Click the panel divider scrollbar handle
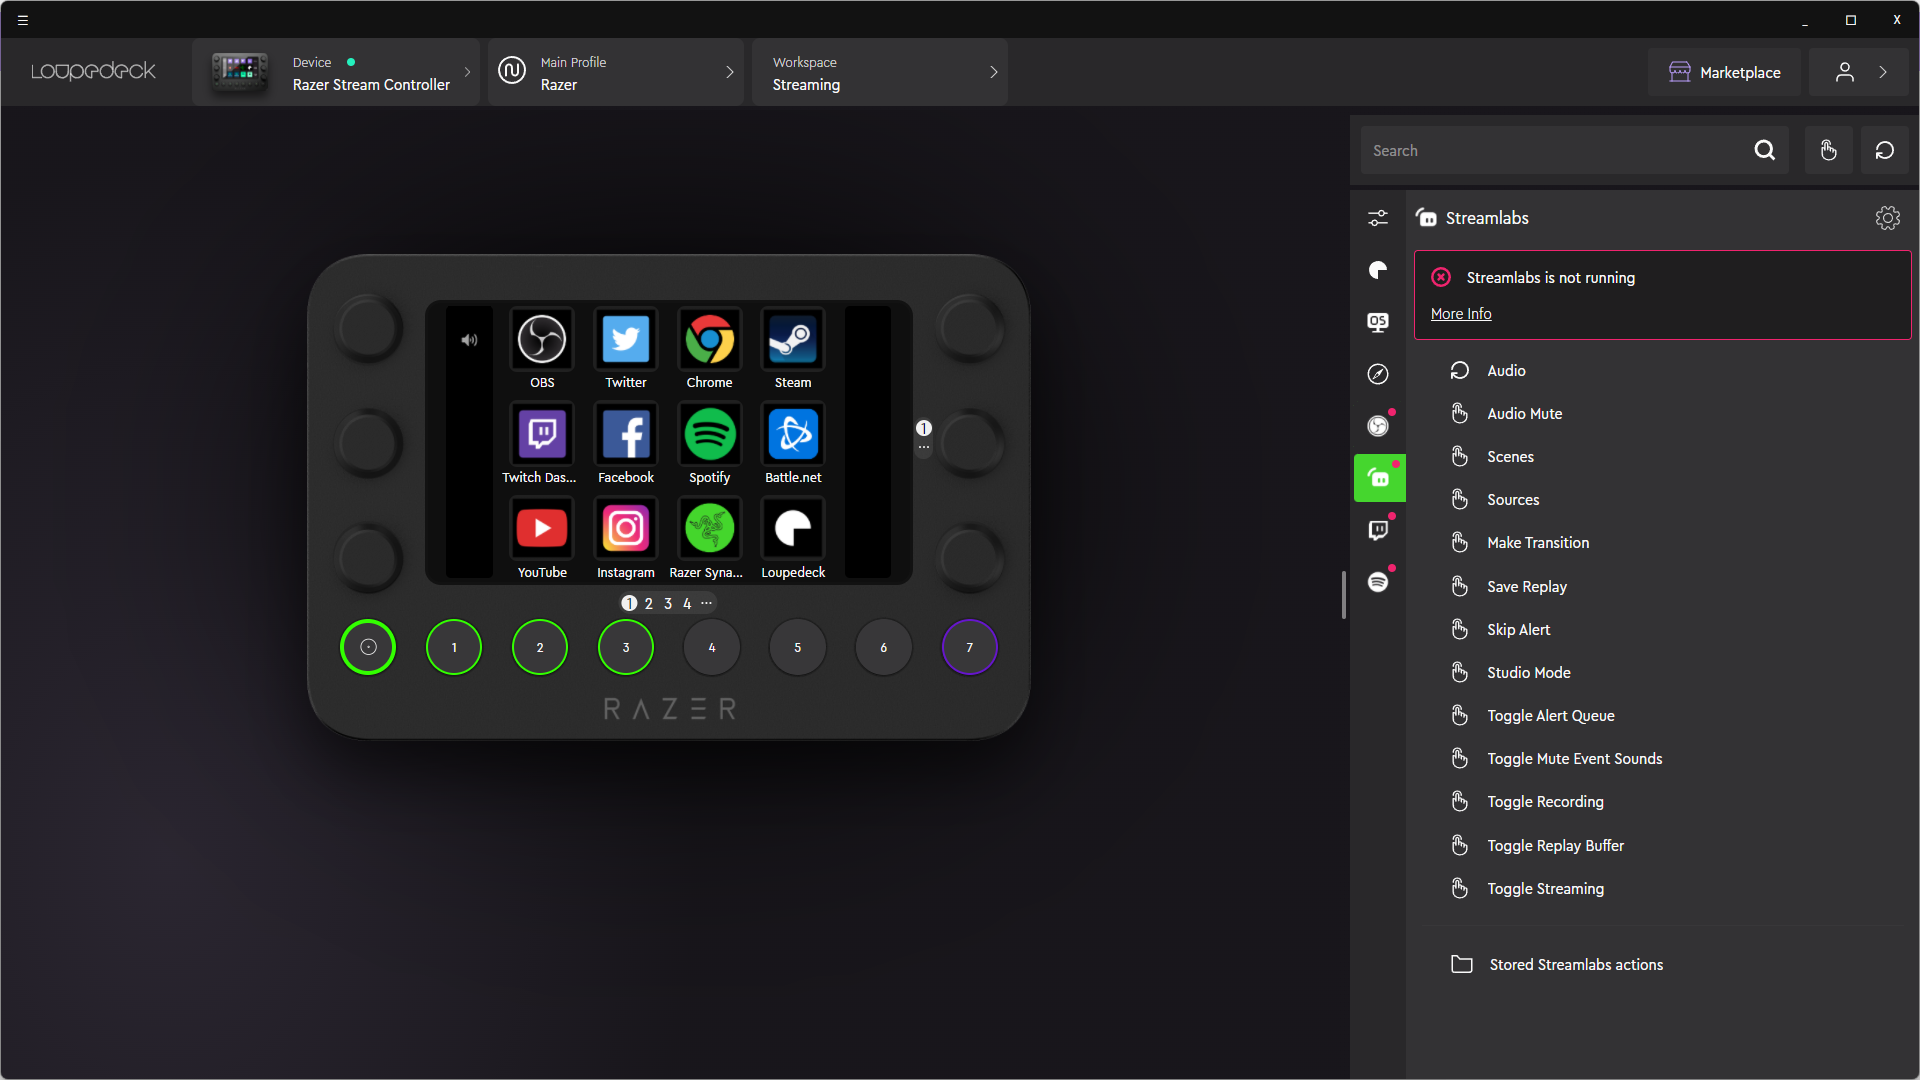This screenshot has height=1080, width=1920. (x=1343, y=595)
